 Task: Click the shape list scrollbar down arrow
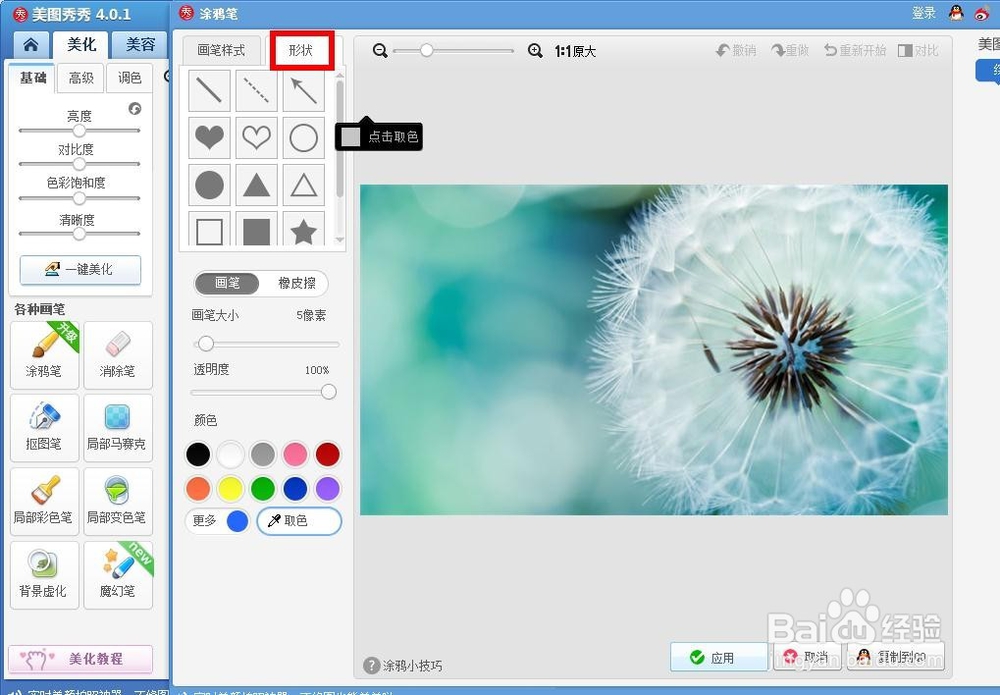[340, 240]
